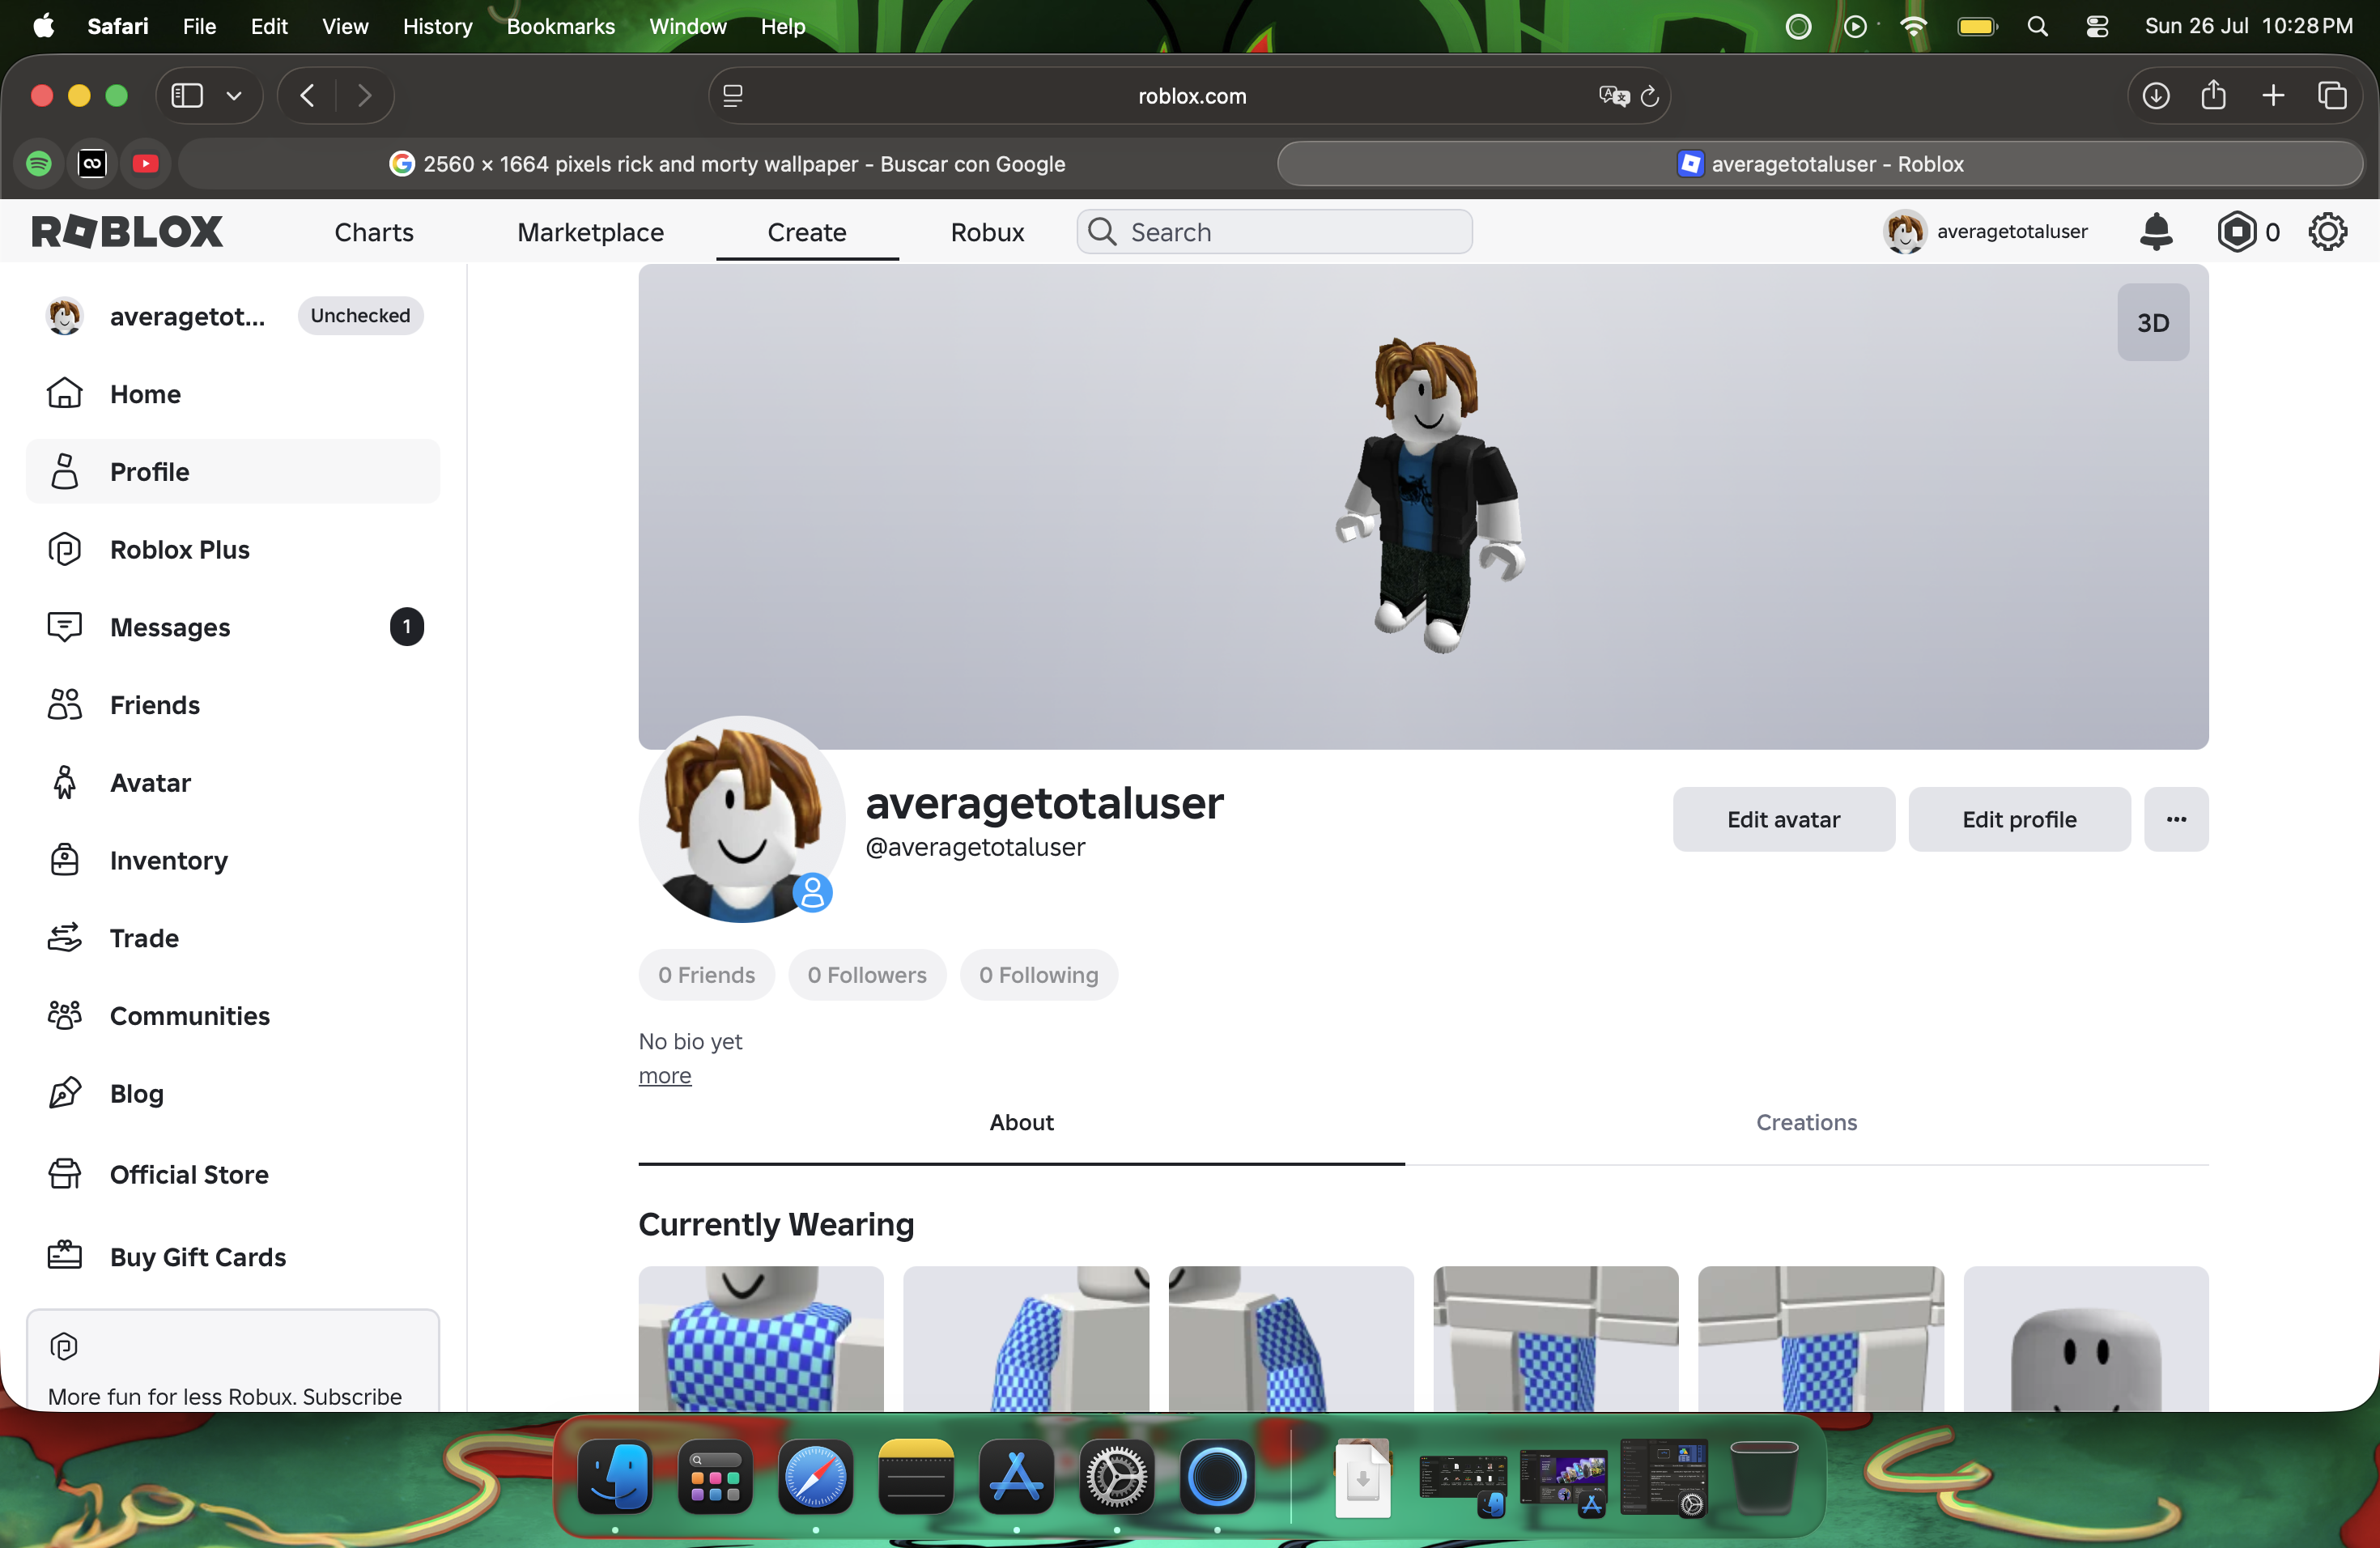Expand bio with the more link
This screenshot has width=2380, height=1548.
[665, 1076]
